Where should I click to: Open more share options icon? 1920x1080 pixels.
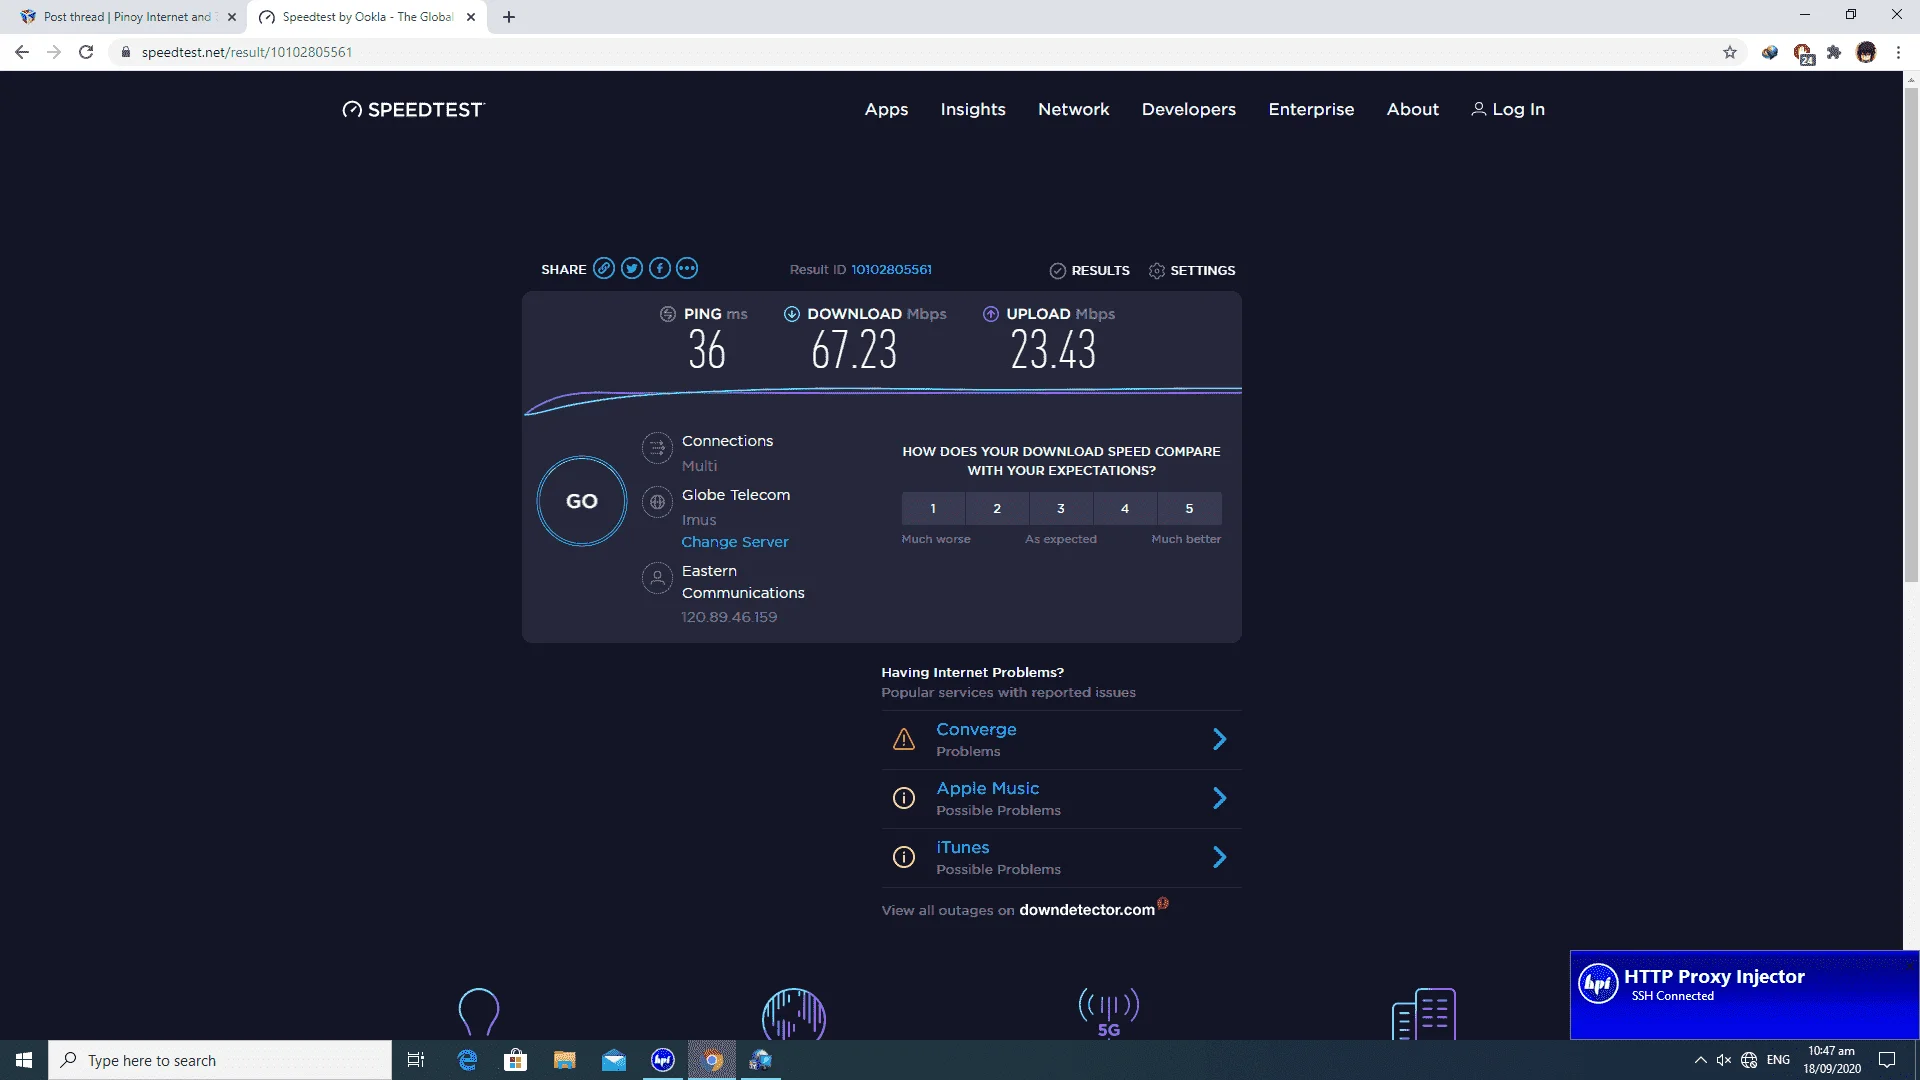(687, 268)
